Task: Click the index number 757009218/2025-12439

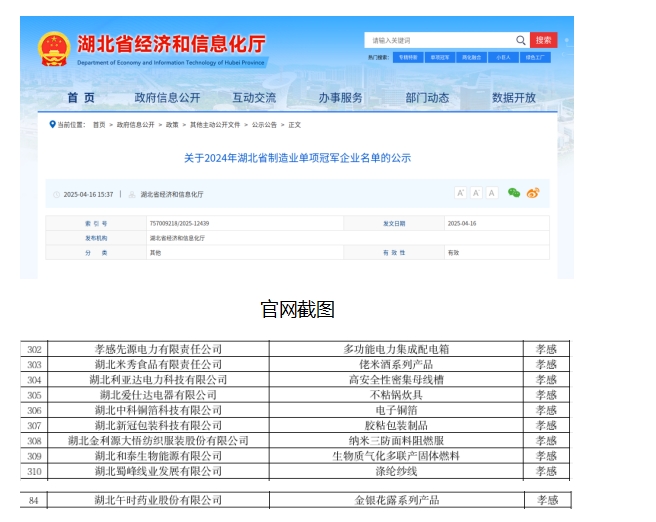Action: tap(179, 223)
